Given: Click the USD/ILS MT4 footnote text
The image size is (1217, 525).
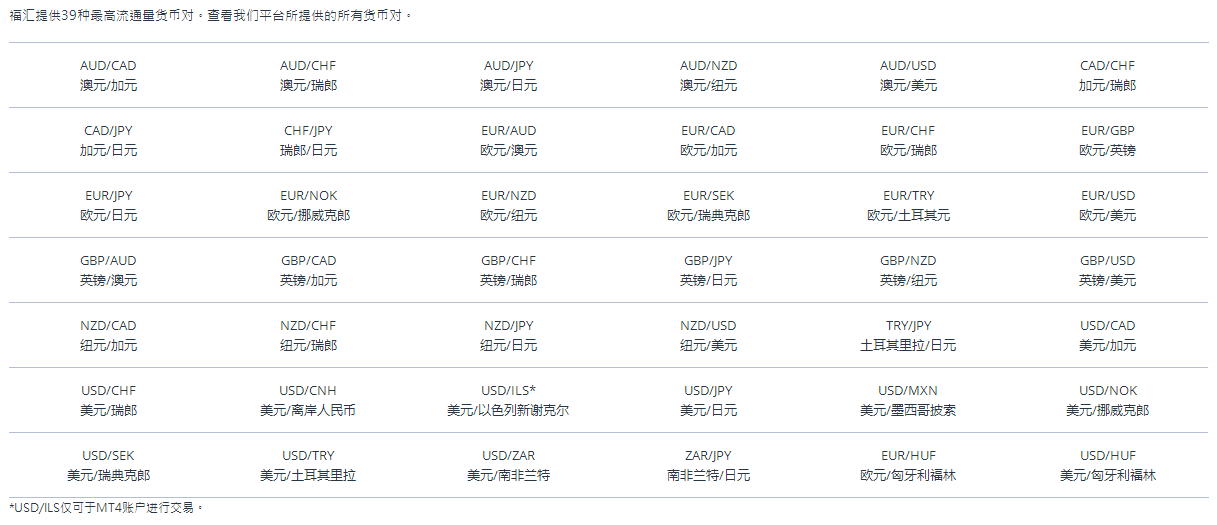Looking at the screenshot, I should pyautogui.click(x=106, y=508).
